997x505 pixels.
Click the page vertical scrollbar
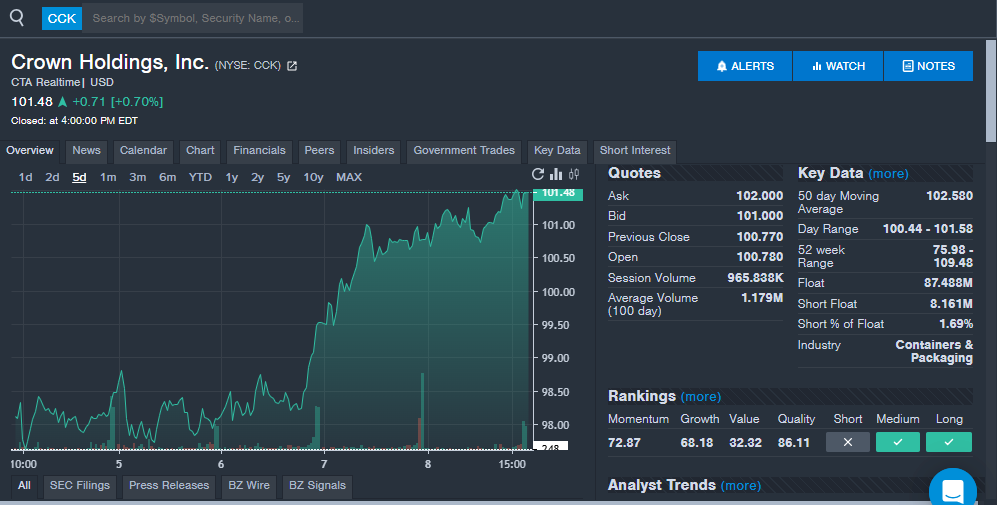click(x=991, y=92)
